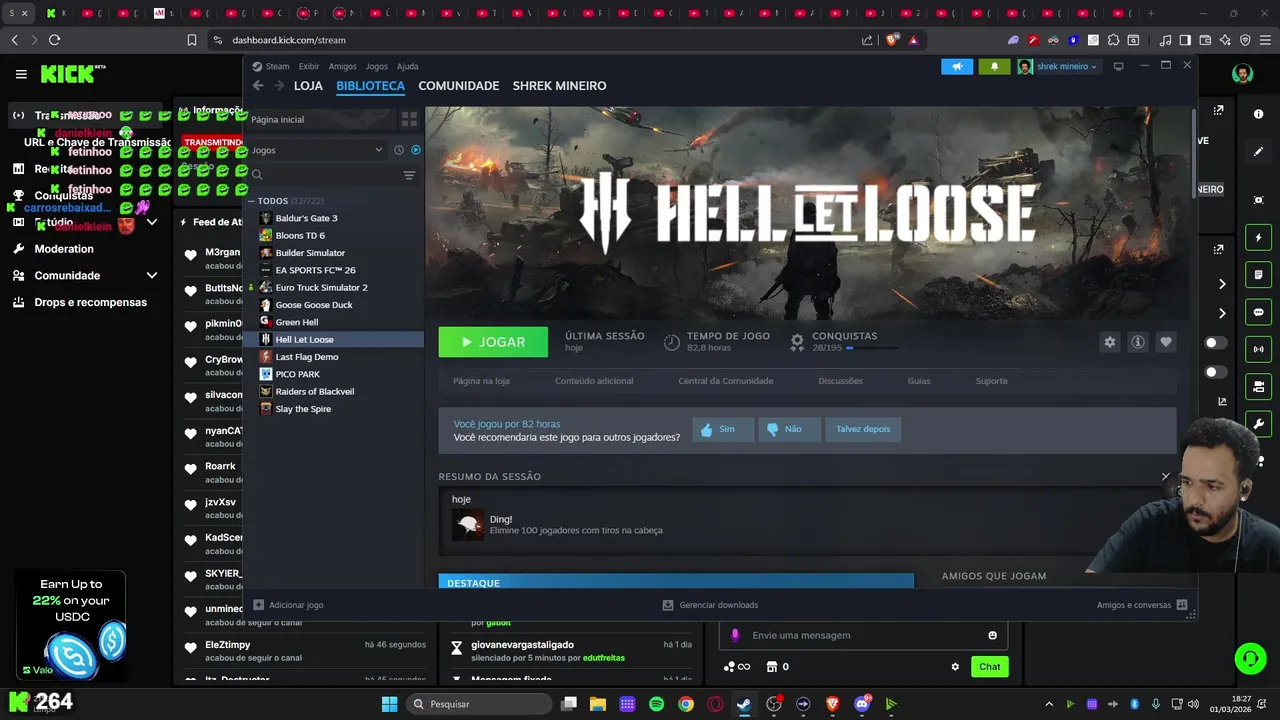Go back in Steam navigation
The height and width of the screenshot is (720, 1280).
tap(258, 86)
